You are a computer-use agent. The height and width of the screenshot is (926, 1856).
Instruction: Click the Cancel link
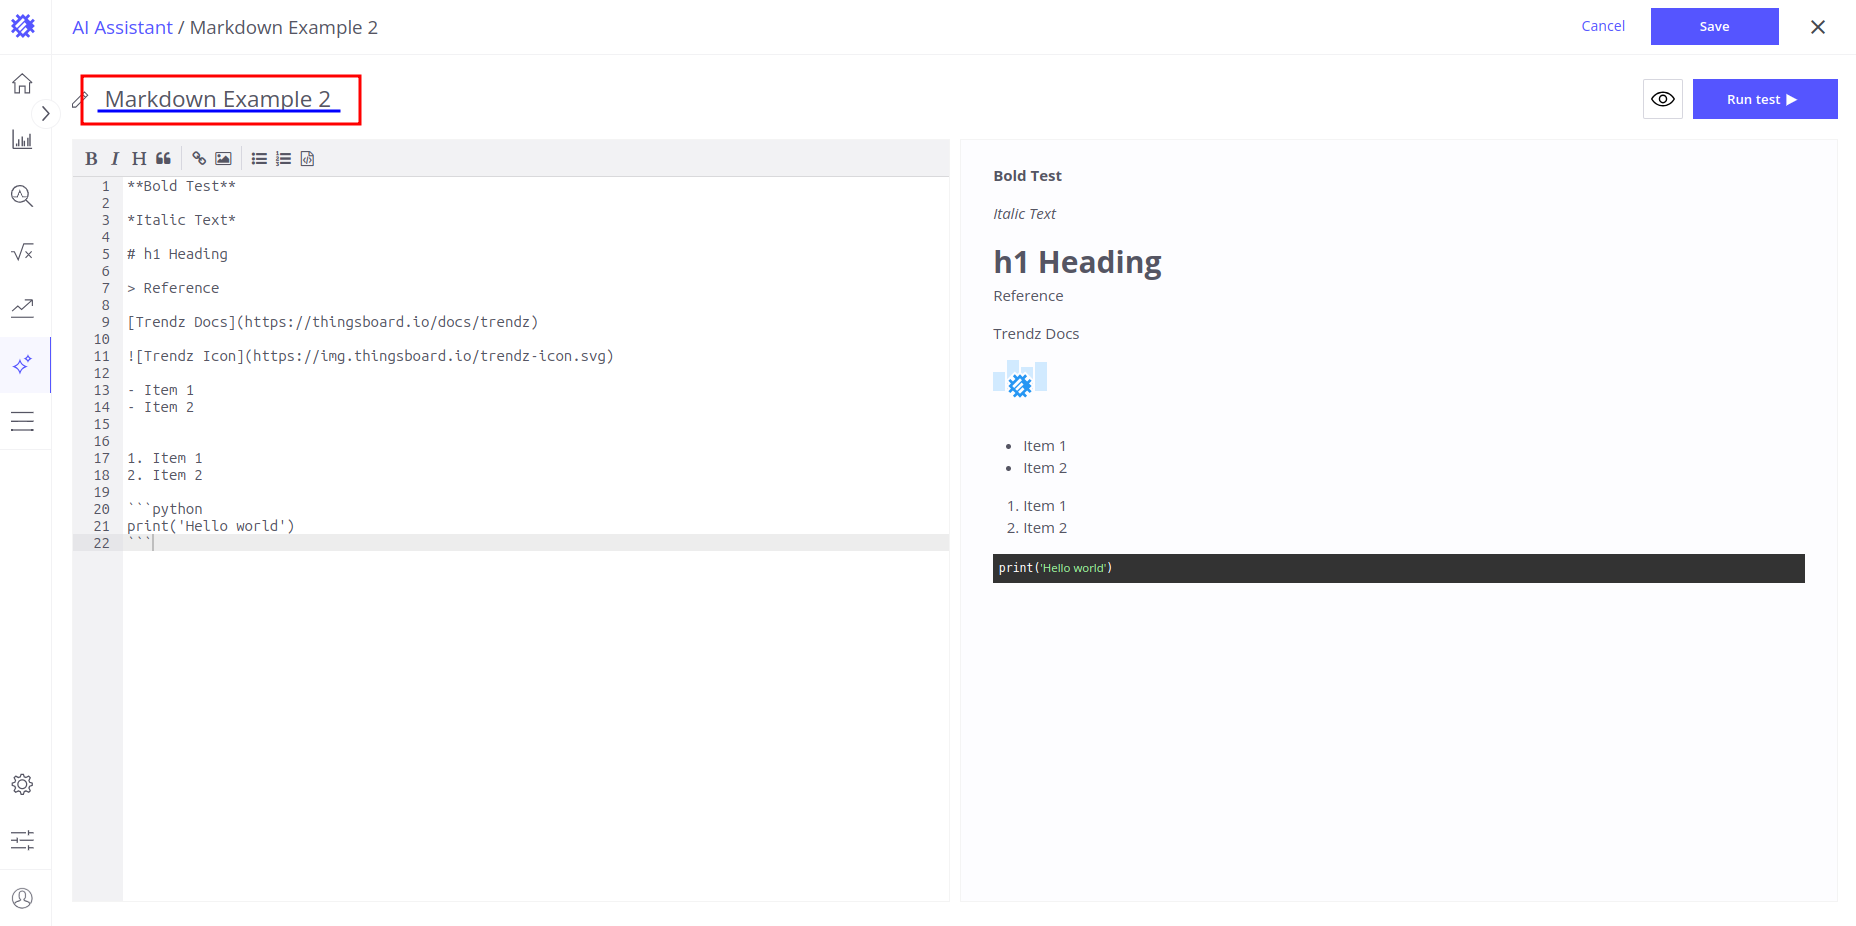(1602, 26)
